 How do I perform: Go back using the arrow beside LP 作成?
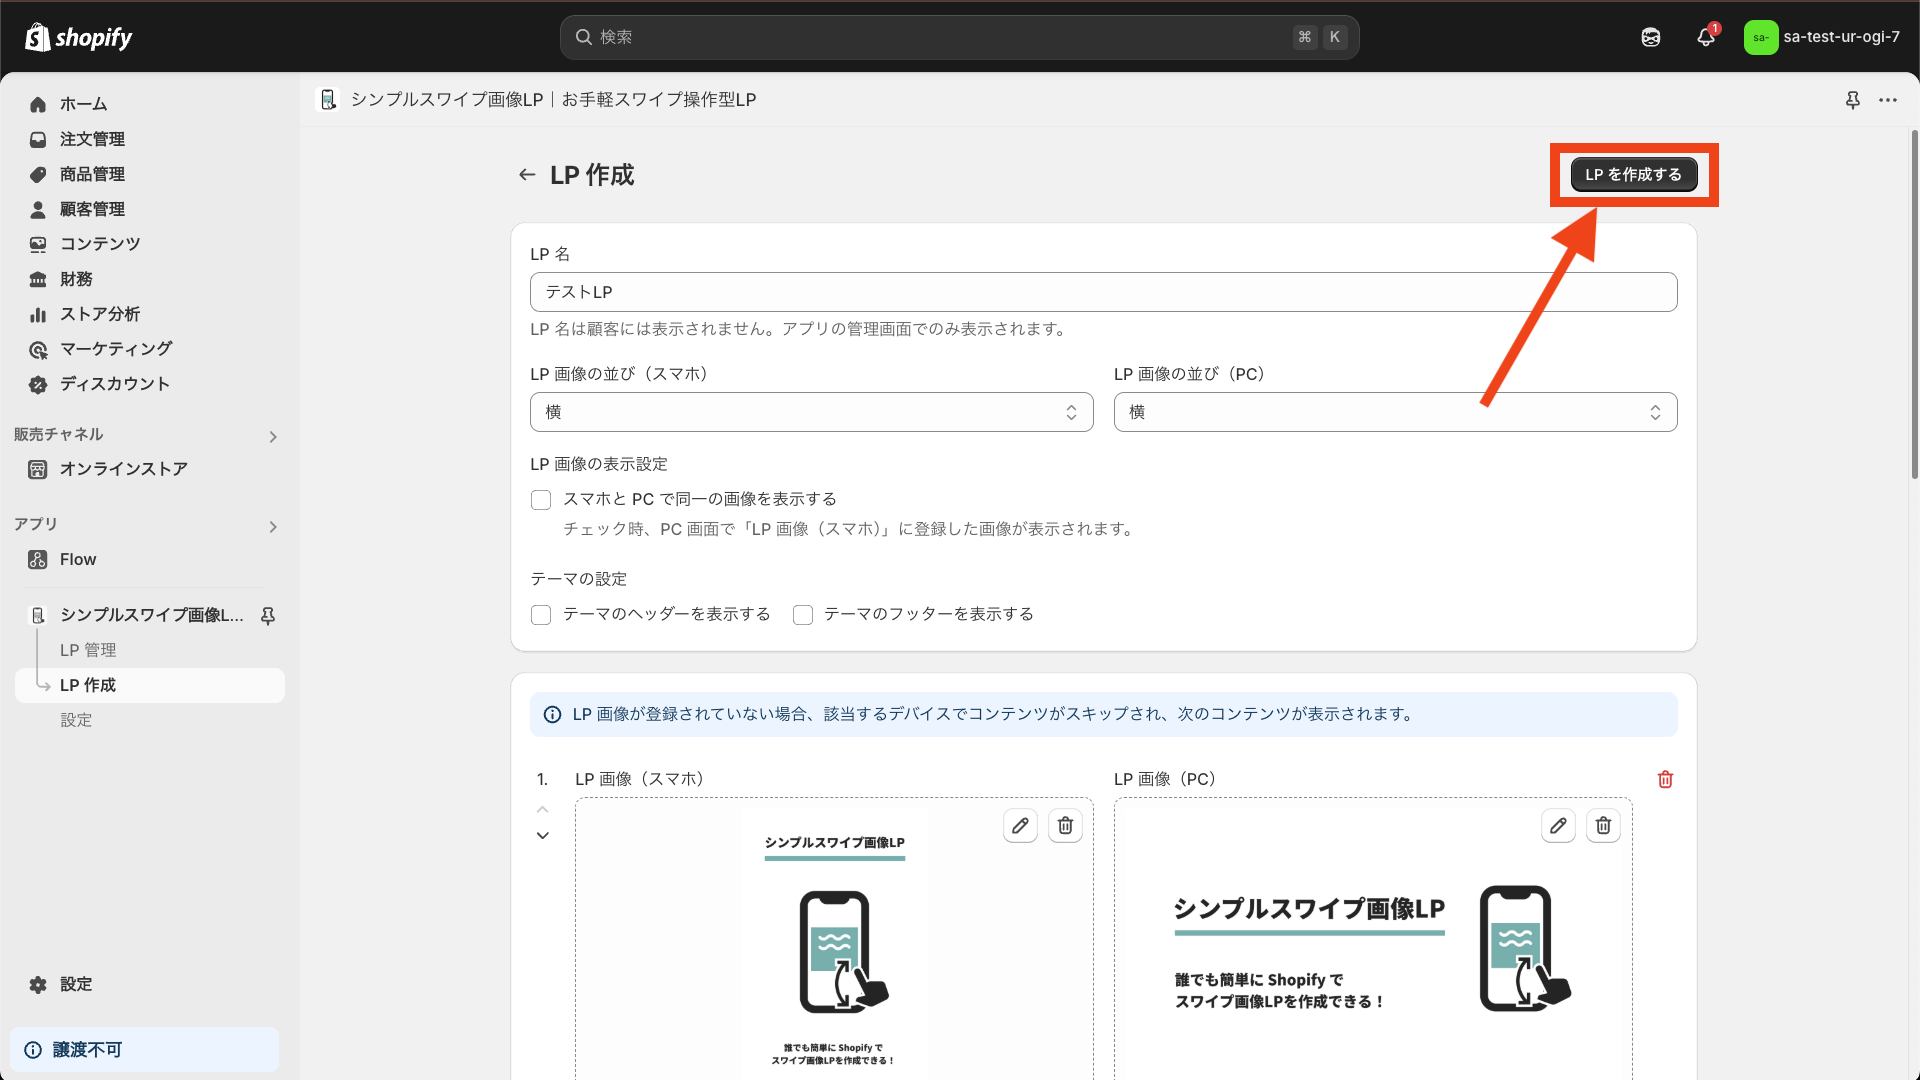[x=527, y=175]
